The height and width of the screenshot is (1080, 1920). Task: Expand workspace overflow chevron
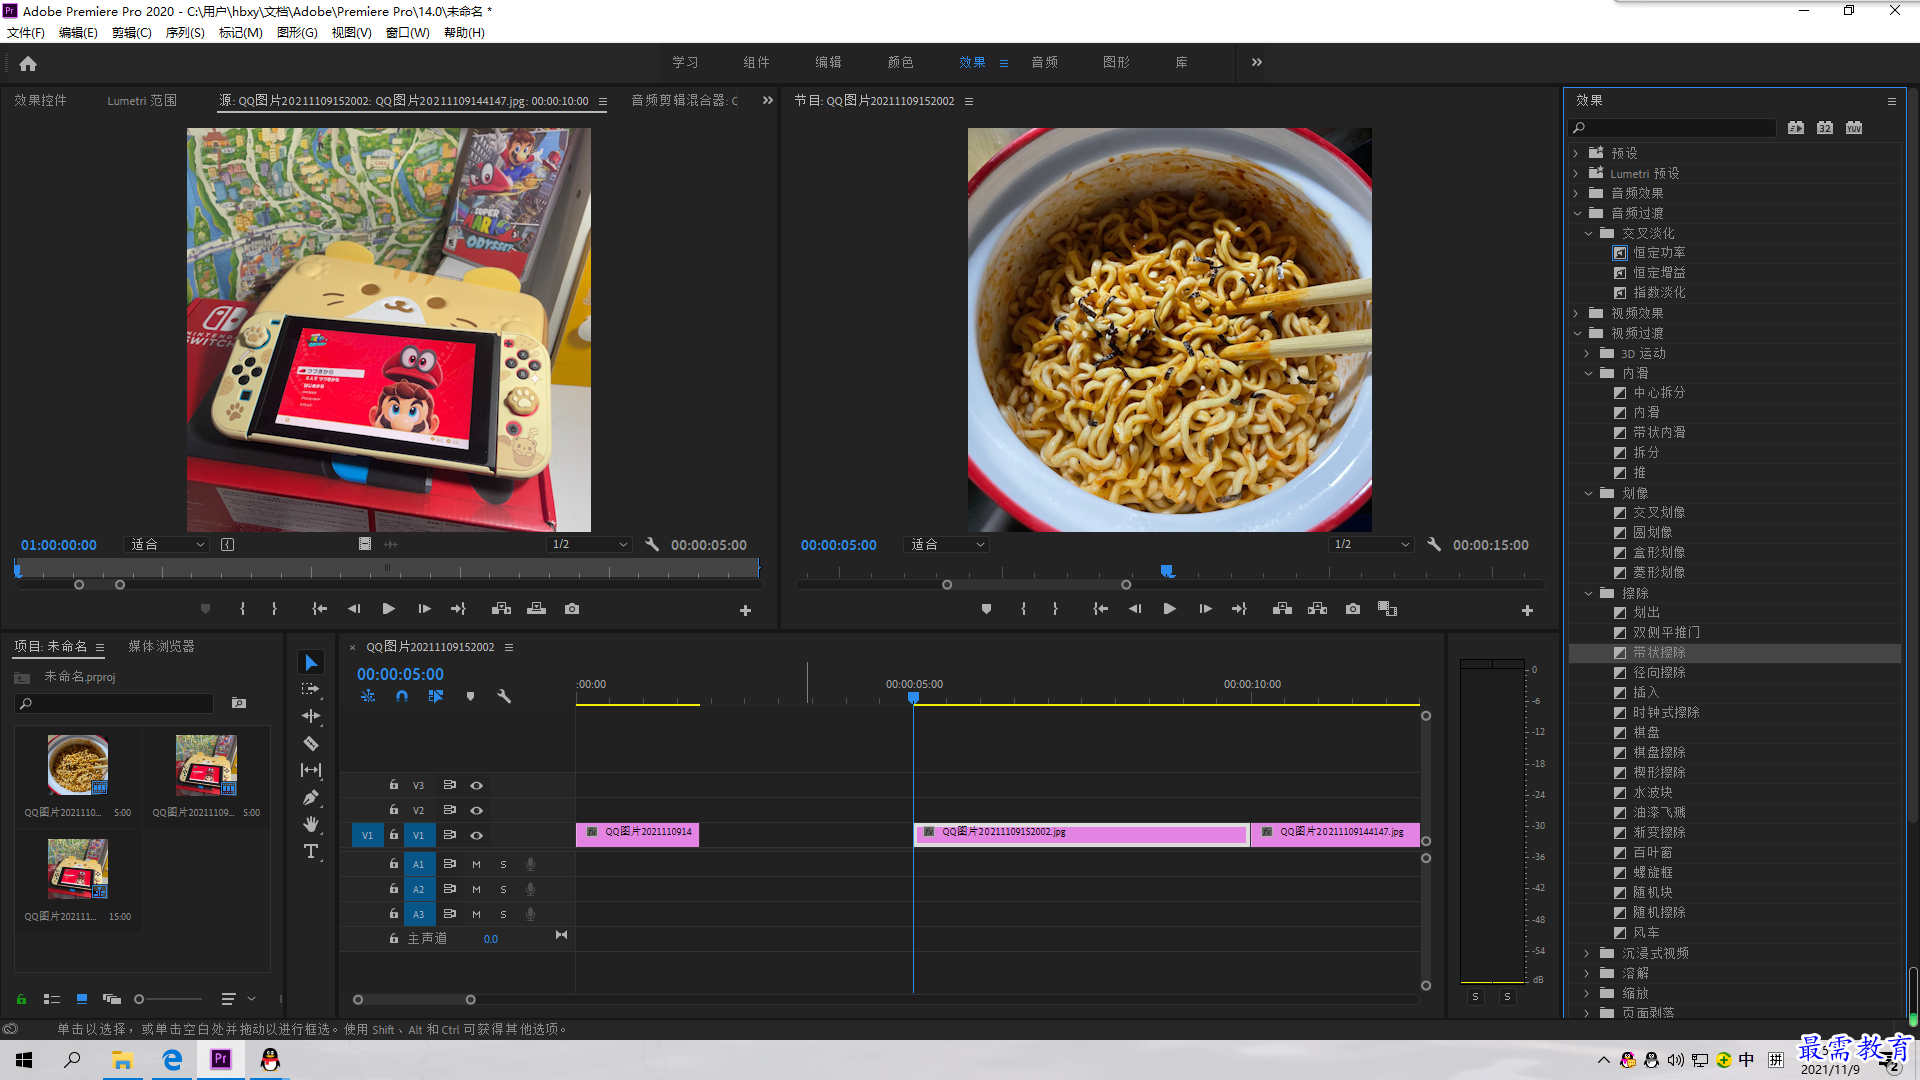click(x=1257, y=62)
